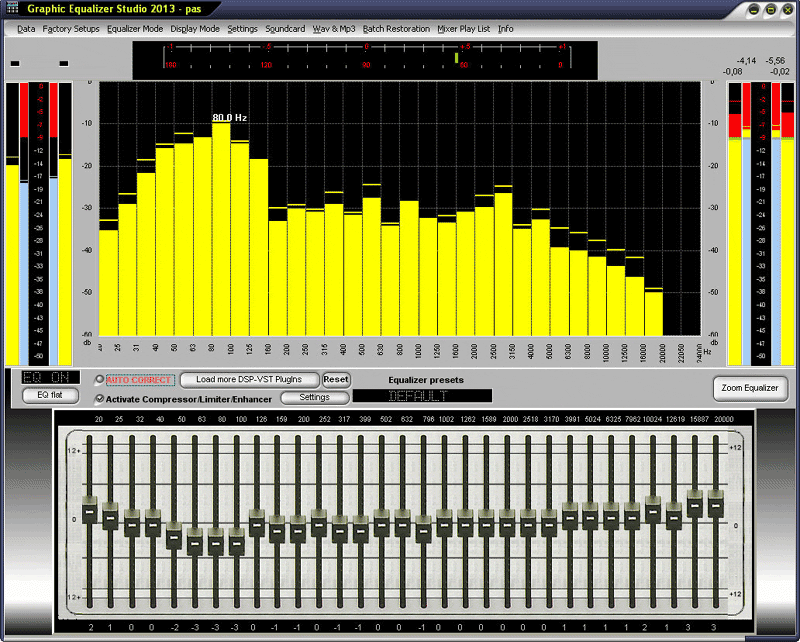The image size is (800, 642).
Task: Open the Info menu
Action: coord(506,29)
